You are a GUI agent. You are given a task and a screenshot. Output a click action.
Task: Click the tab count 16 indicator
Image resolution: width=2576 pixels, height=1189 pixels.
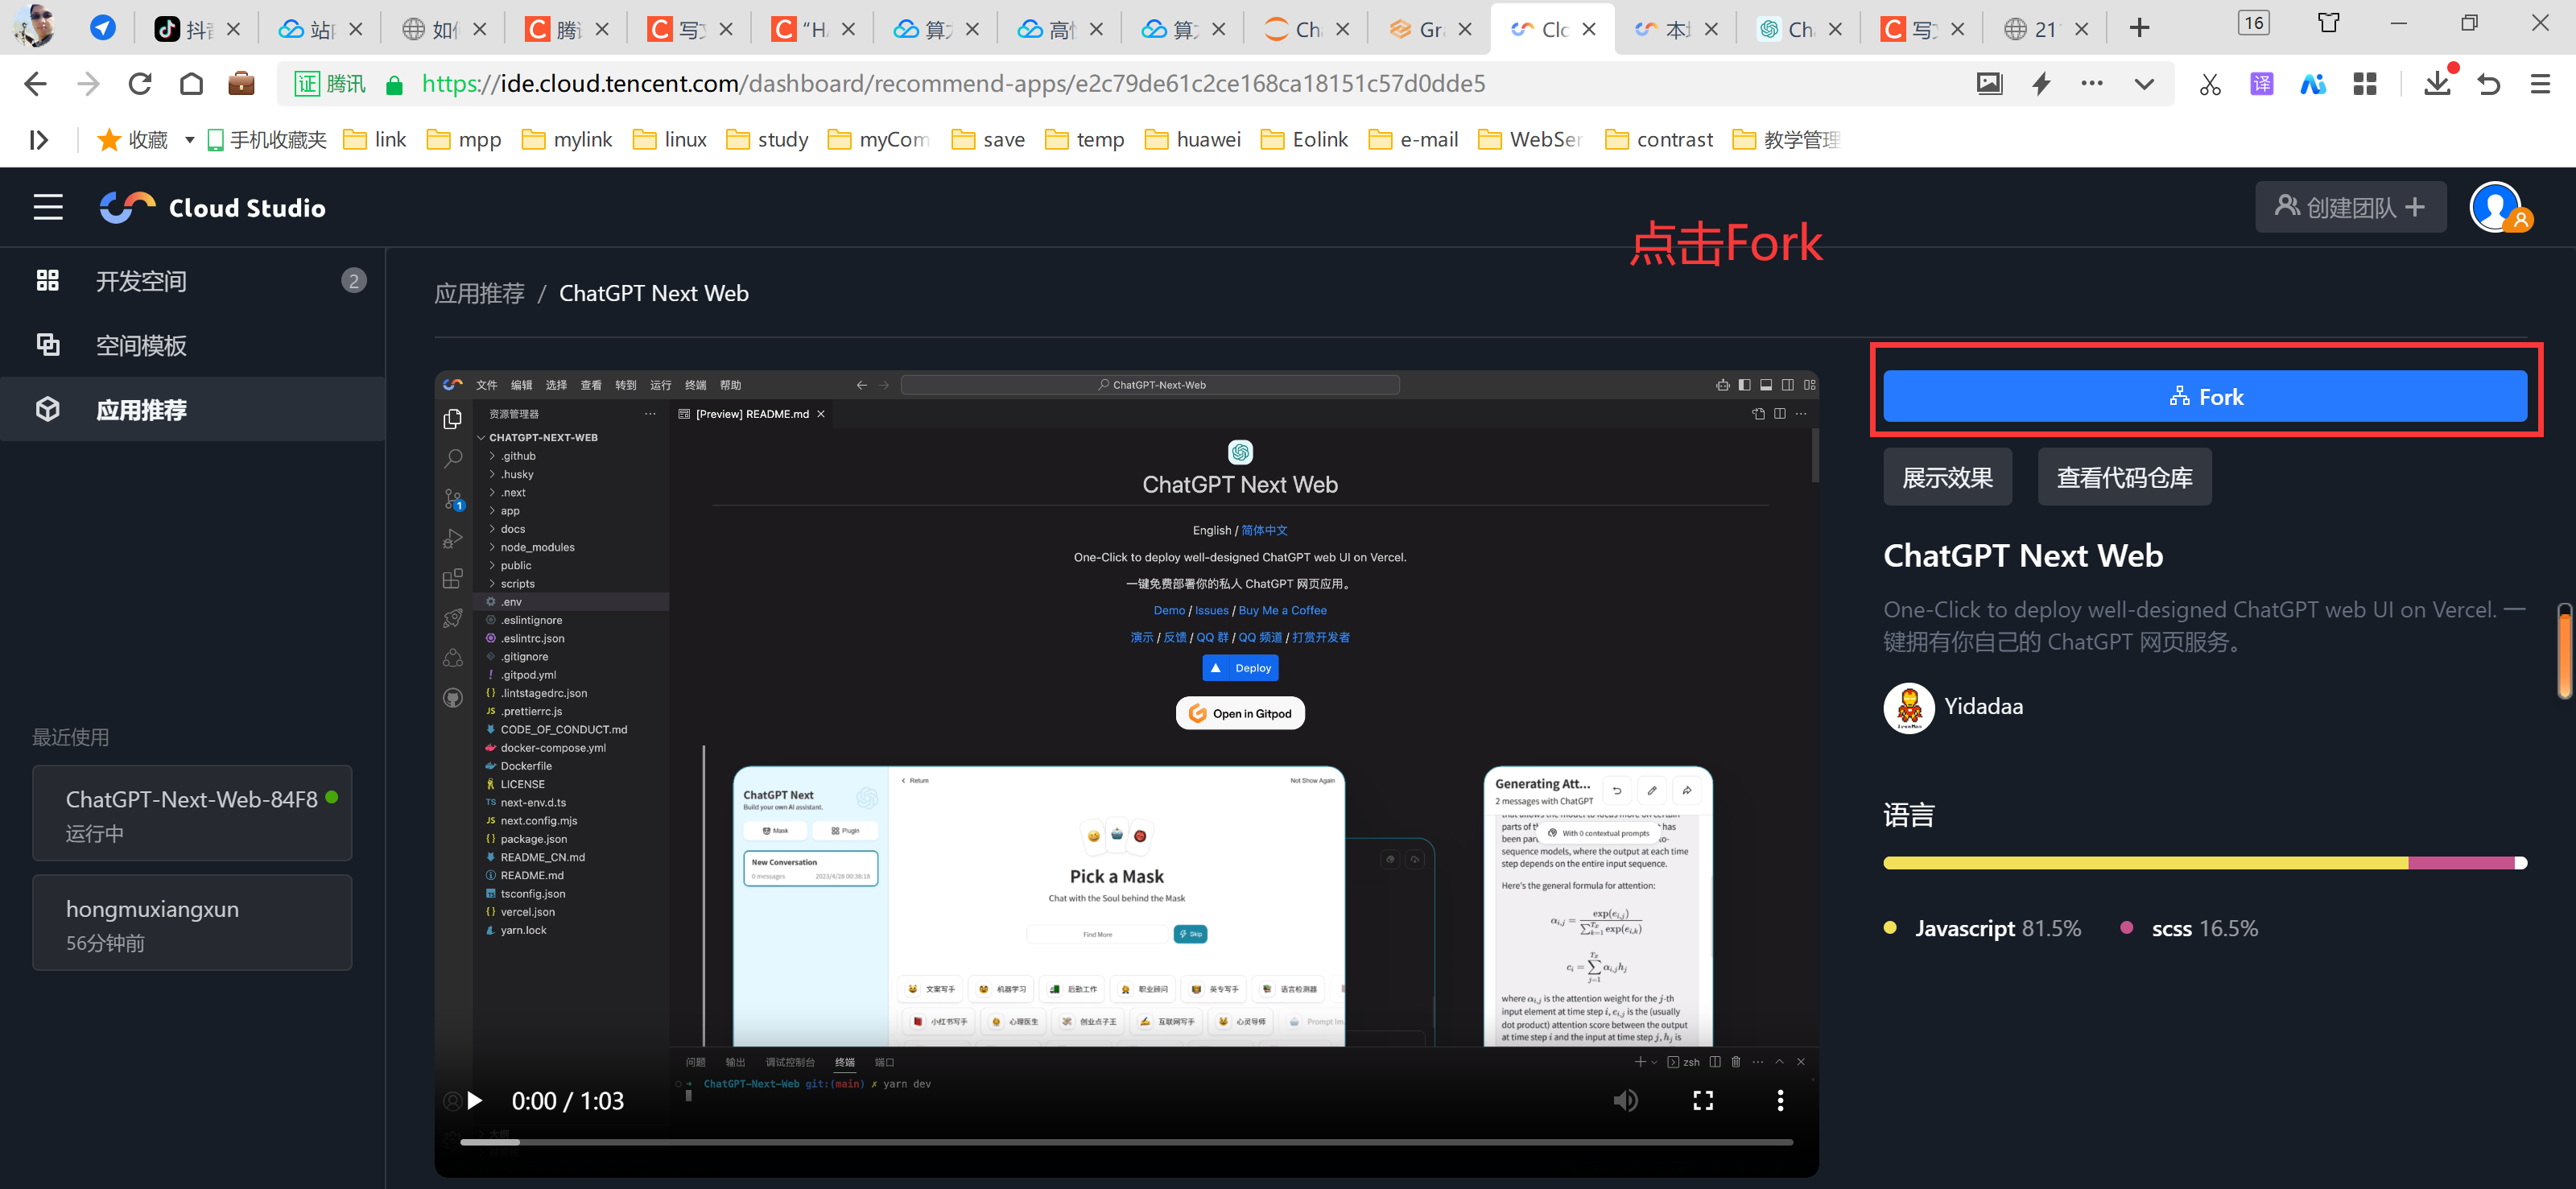point(2254,23)
